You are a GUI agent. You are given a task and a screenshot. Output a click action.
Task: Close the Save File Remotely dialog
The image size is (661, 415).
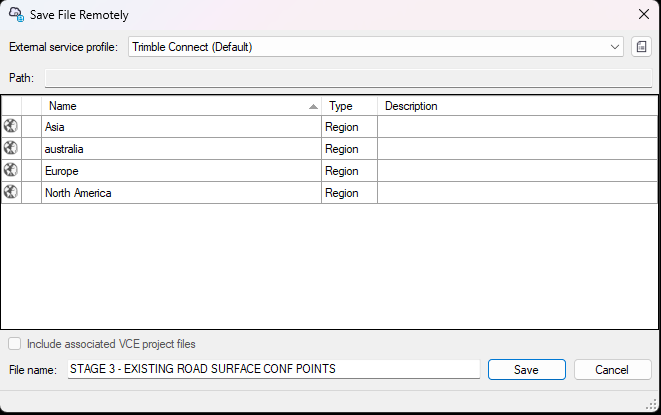coord(643,15)
